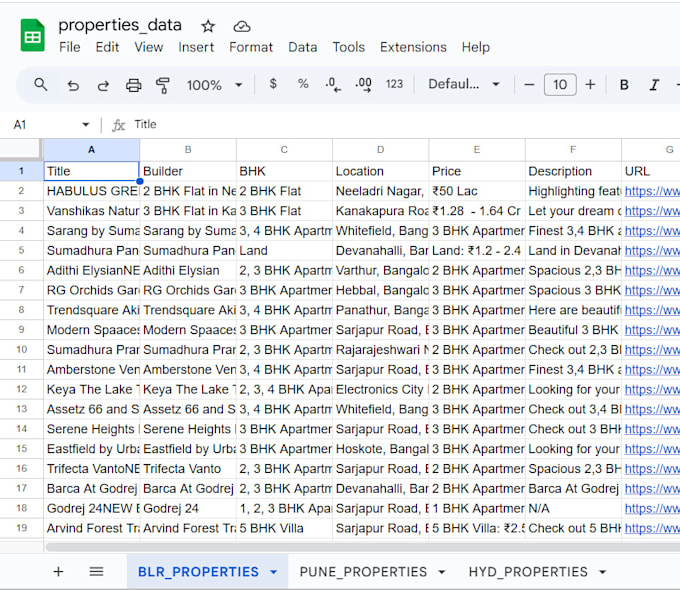The width and height of the screenshot is (680, 590).
Task: Open the Default font dropdown
Action: (464, 84)
